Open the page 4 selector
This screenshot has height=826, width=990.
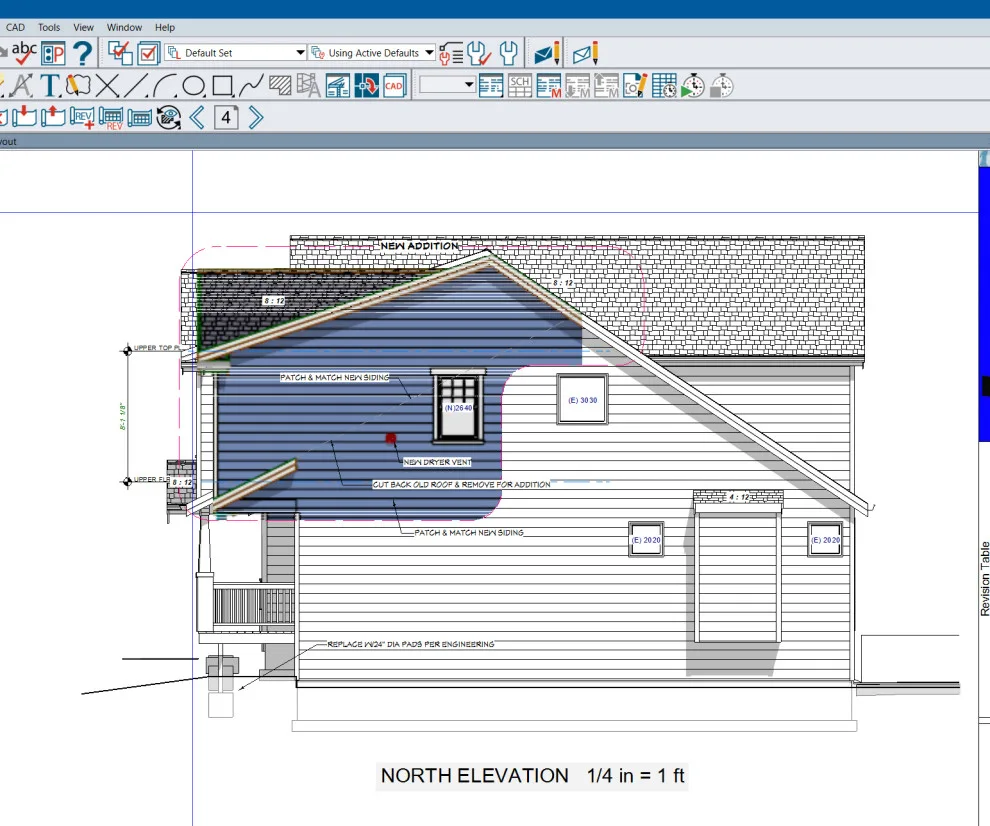(226, 117)
